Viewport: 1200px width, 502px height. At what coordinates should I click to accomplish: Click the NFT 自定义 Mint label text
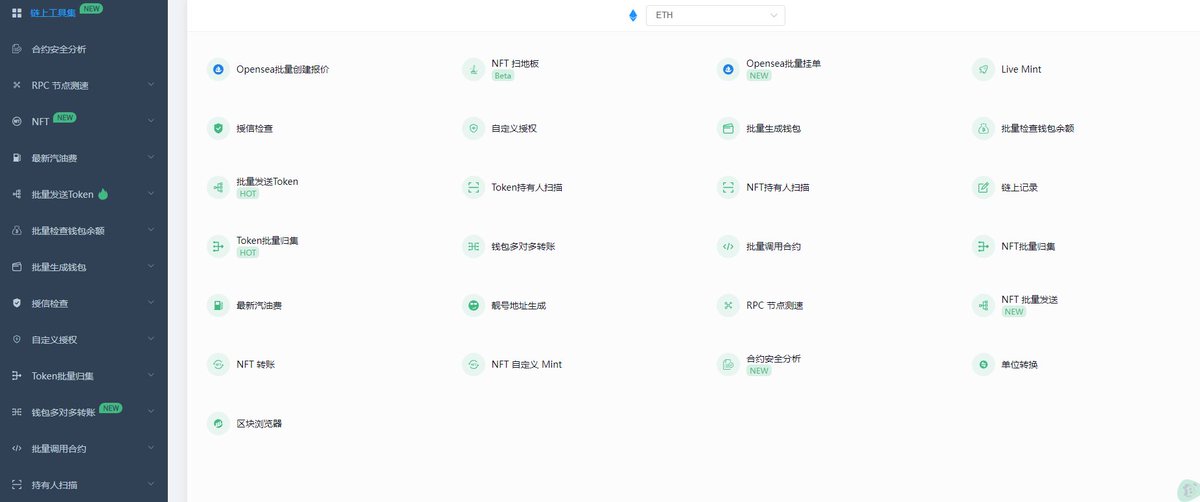526,365
